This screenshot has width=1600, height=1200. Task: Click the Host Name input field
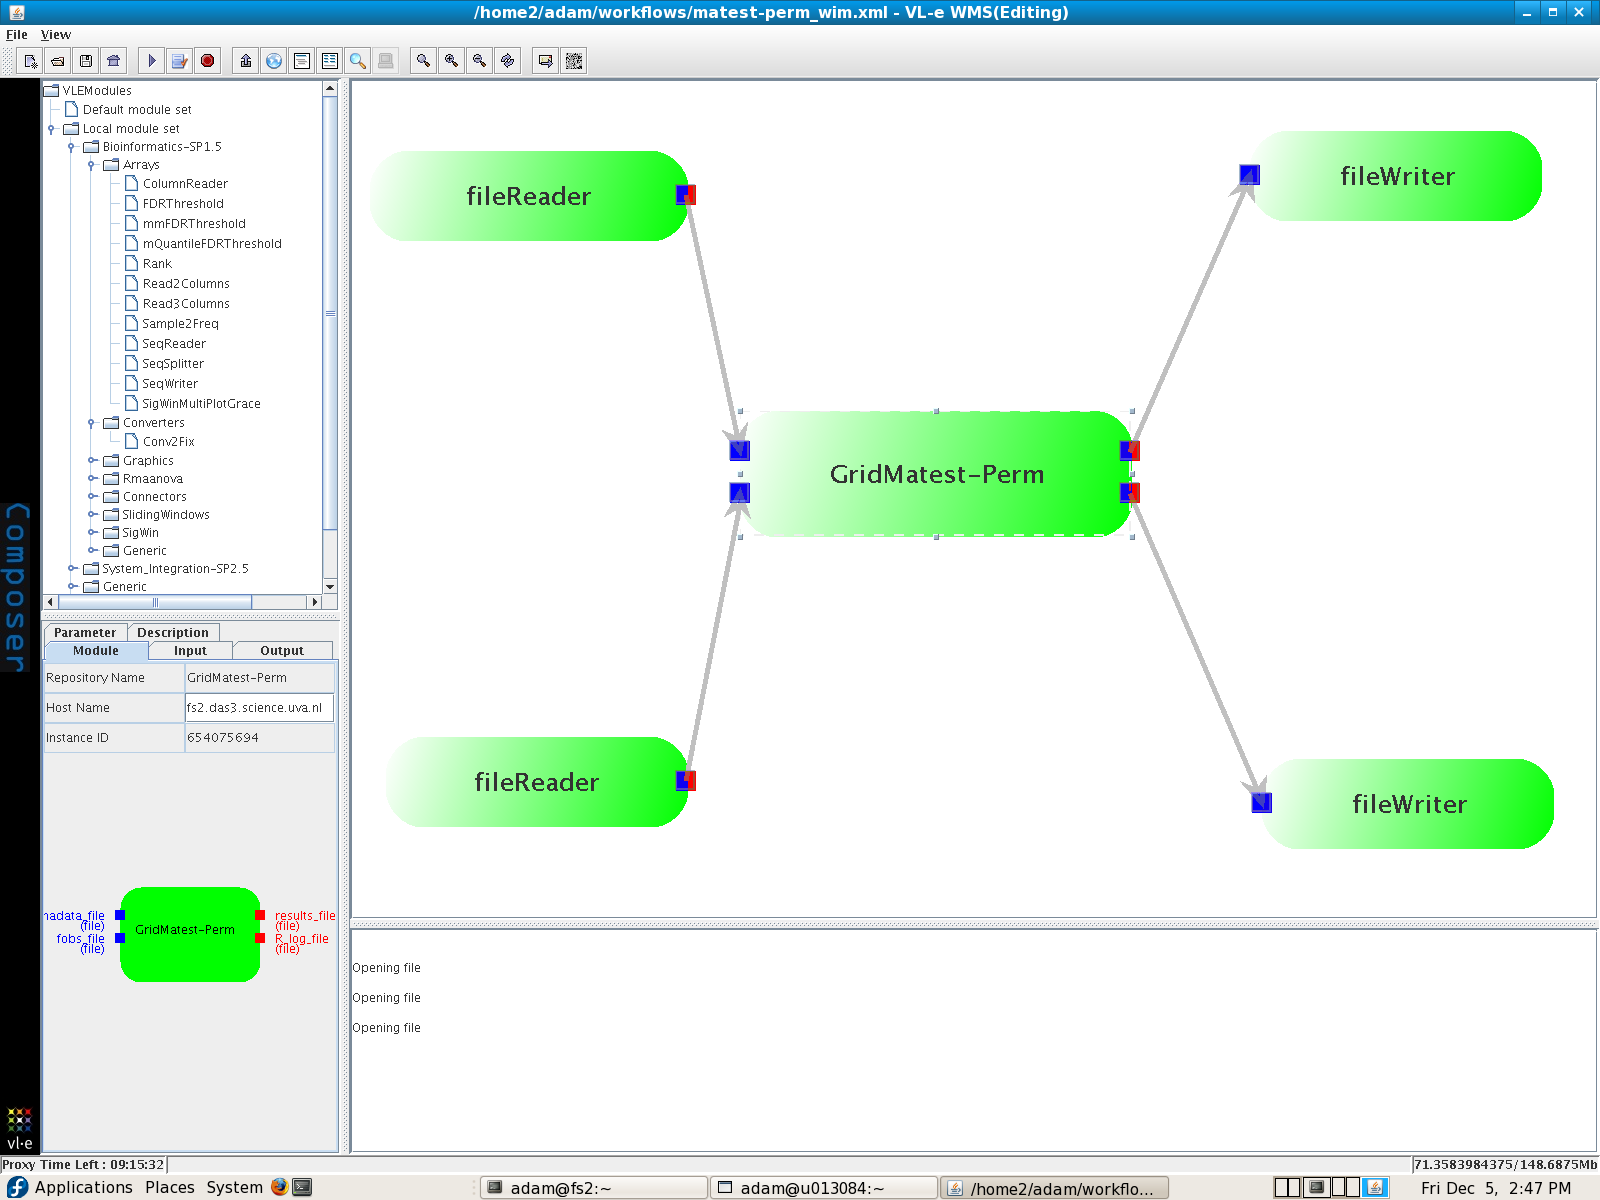coord(258,708)
